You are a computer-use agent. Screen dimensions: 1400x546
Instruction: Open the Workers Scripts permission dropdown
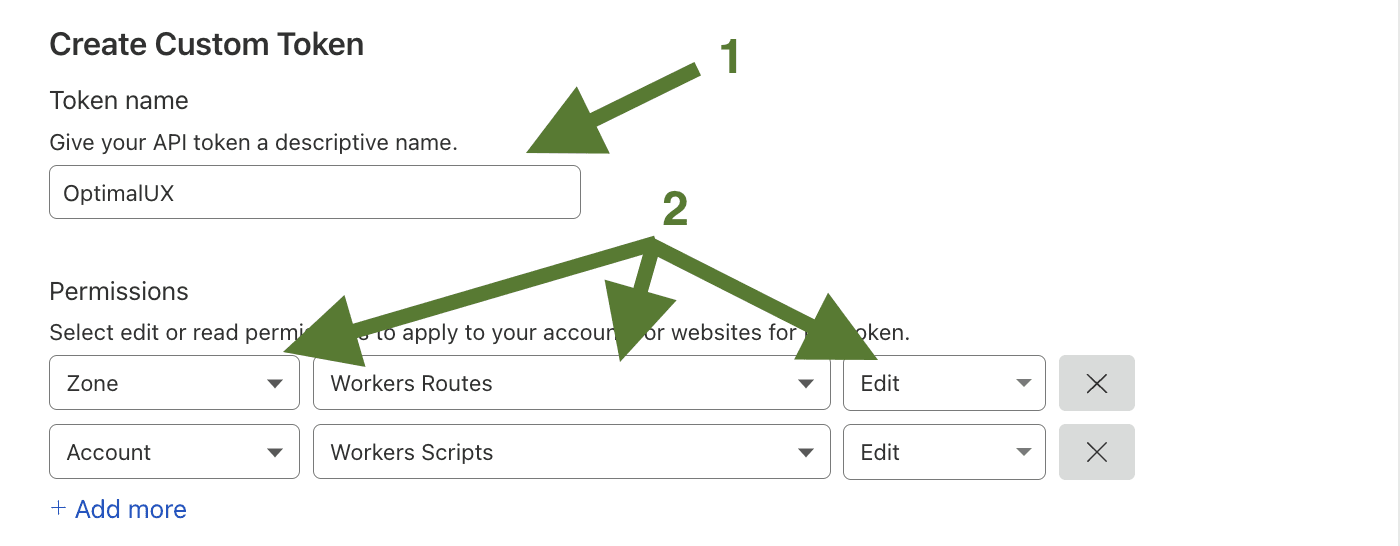[x=572, y=452]
